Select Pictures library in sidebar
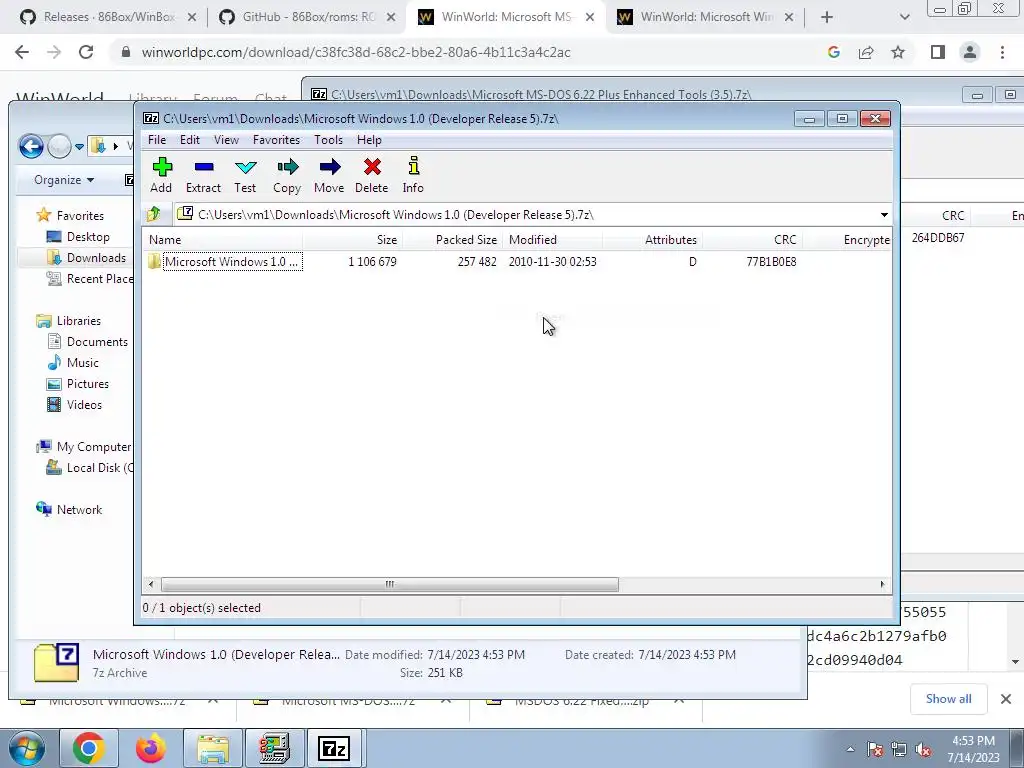Viewport: 1024px width, 768px height. [x=88, y=384]
